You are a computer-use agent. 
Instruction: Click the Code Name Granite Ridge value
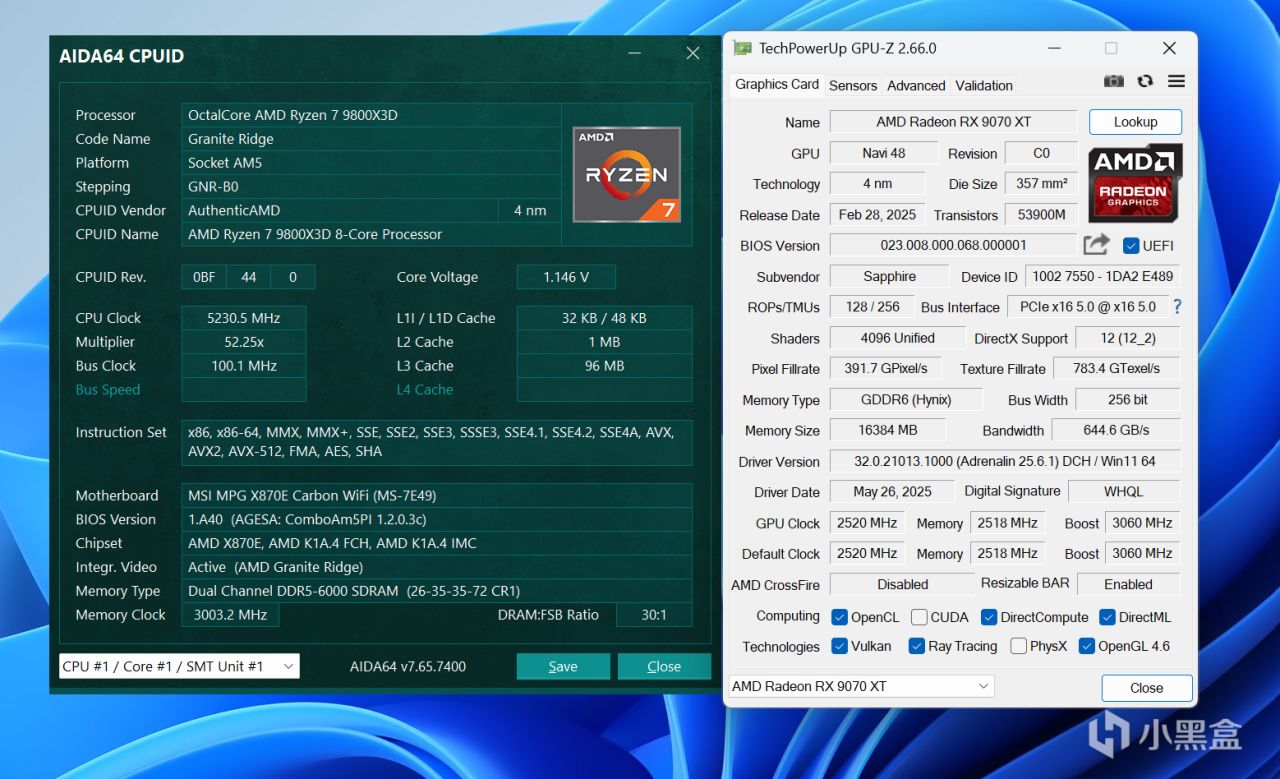click(x=371, y=139)
